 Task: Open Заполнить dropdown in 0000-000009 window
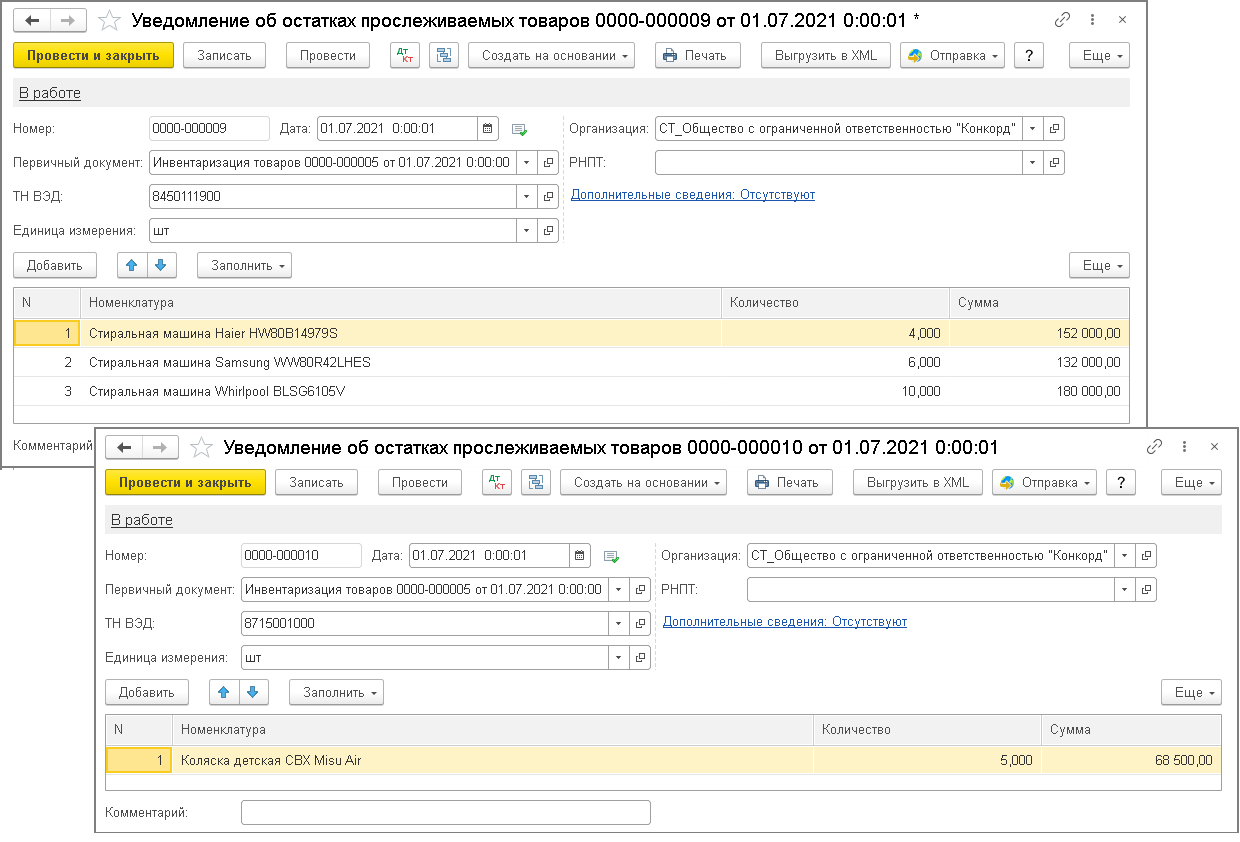pos(244,265)
